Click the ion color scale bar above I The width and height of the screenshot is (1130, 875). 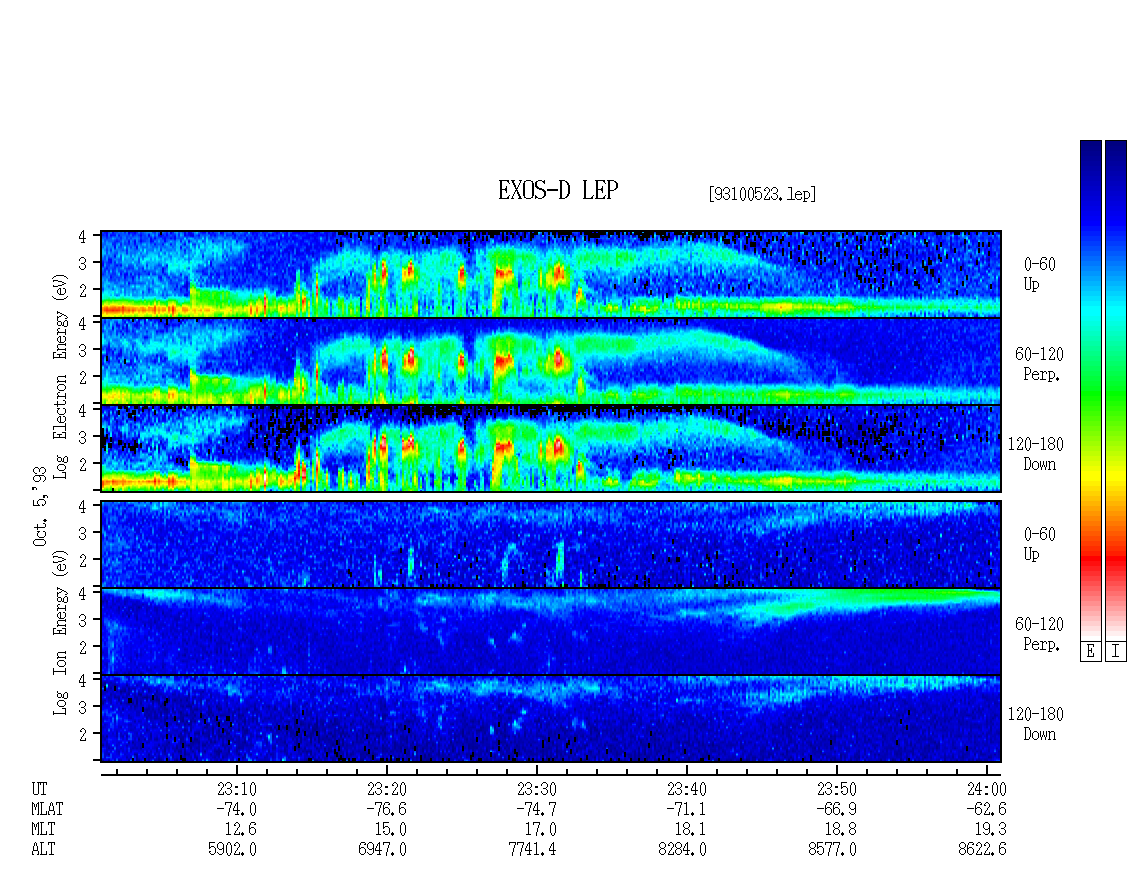(1116, 389)
